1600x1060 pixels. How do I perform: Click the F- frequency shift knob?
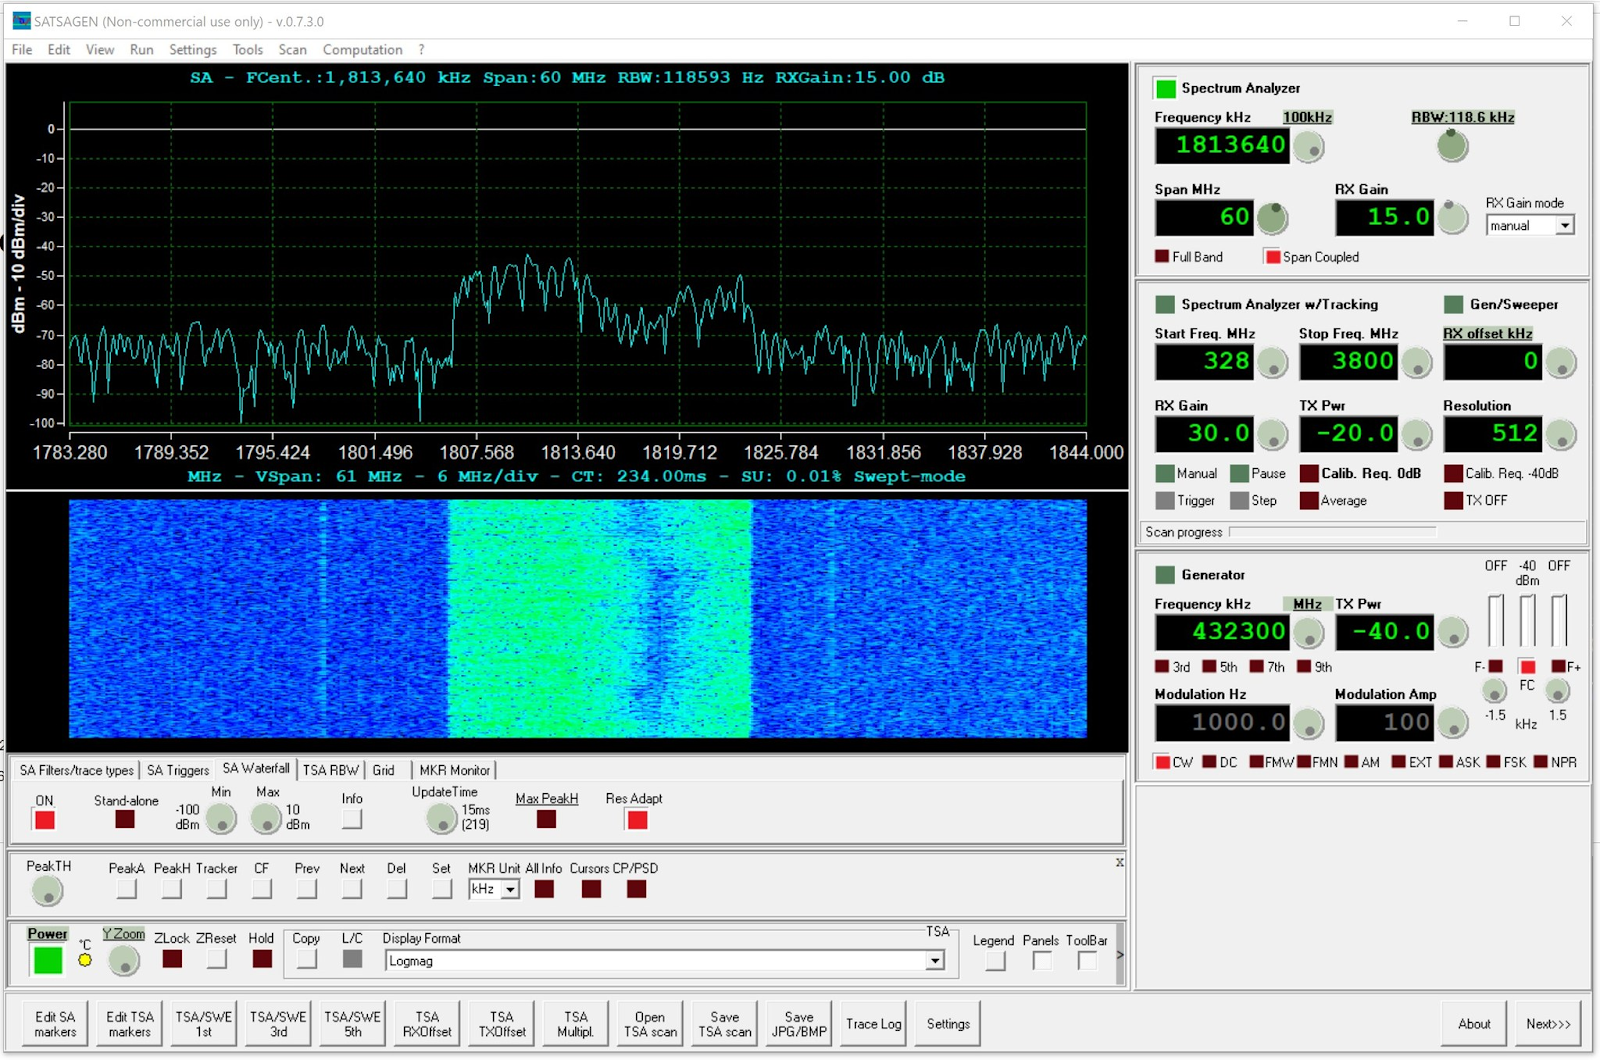click(1494, 691)
